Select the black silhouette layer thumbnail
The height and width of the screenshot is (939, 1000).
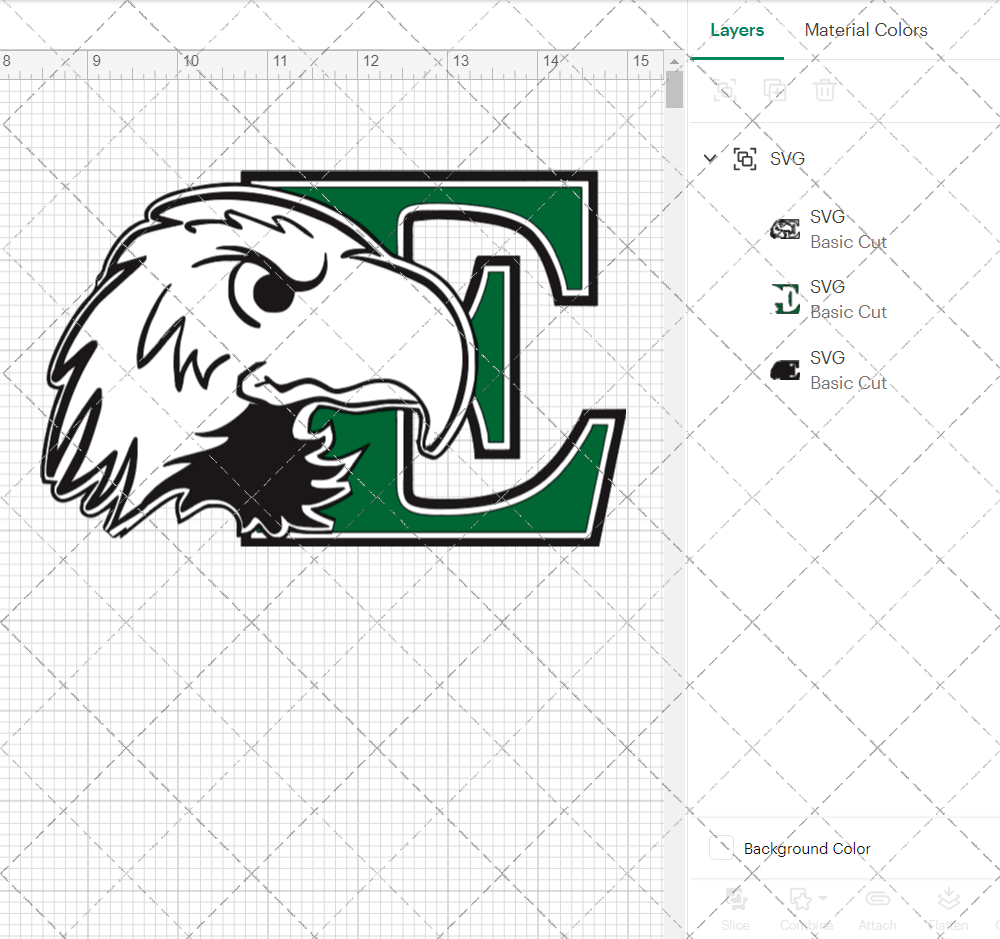pyautogui.click(x=785, y=370)
